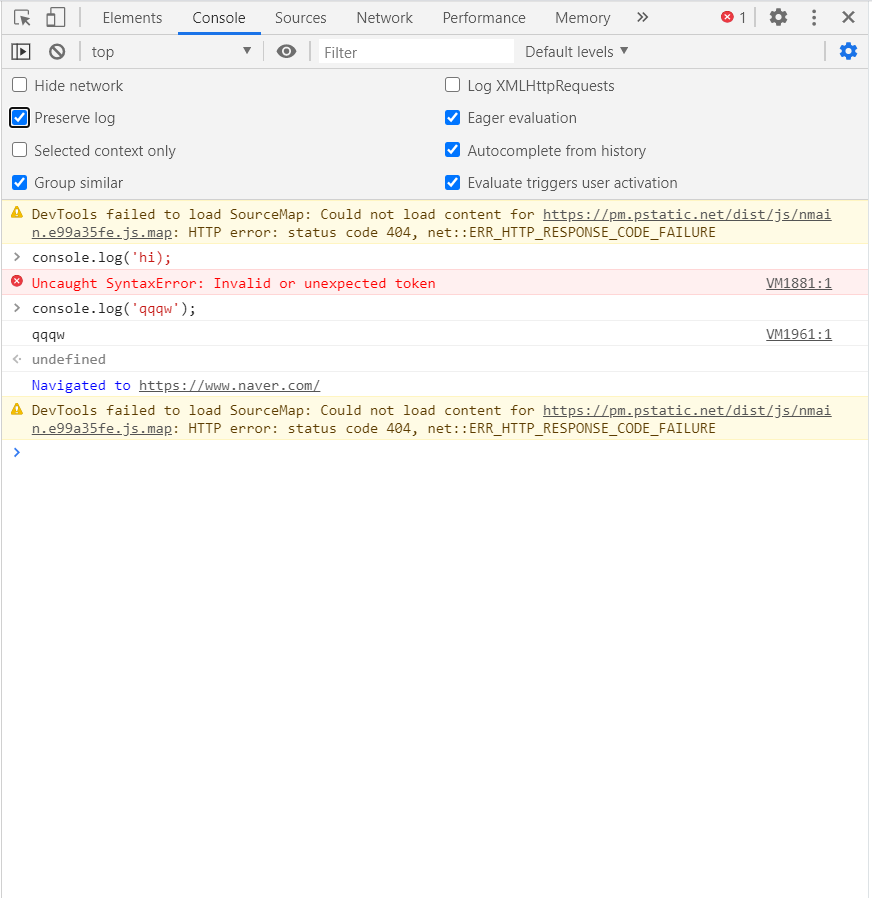The width and height of the screenshot is (872, 898).
Task: Switch to the Sources tab
Action: (300, 17)
